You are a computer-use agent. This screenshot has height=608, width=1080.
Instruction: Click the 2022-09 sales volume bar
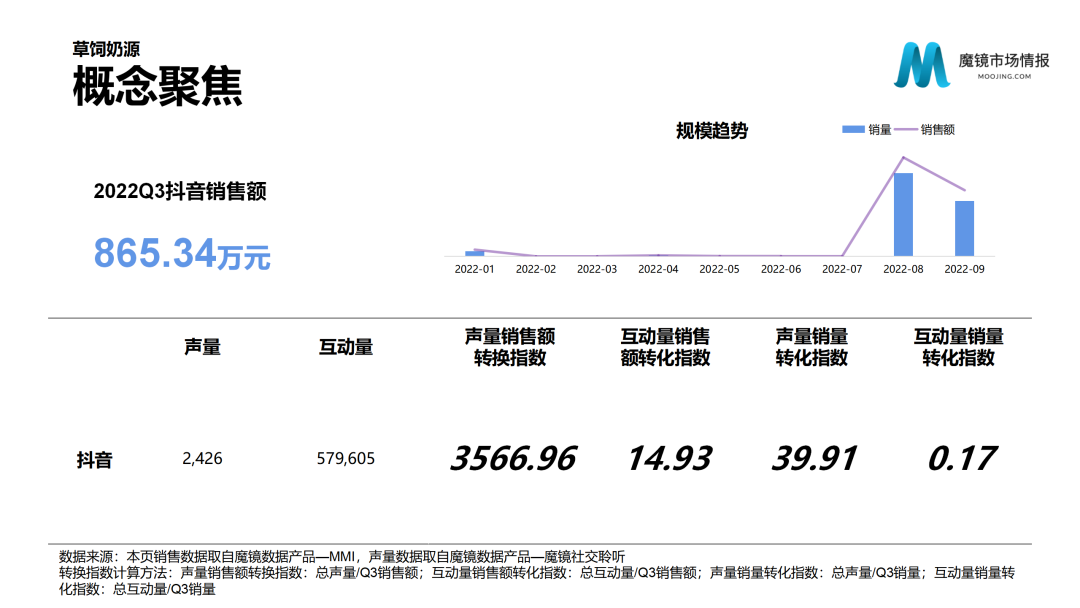pyautogui.click(x=964, y=229)
